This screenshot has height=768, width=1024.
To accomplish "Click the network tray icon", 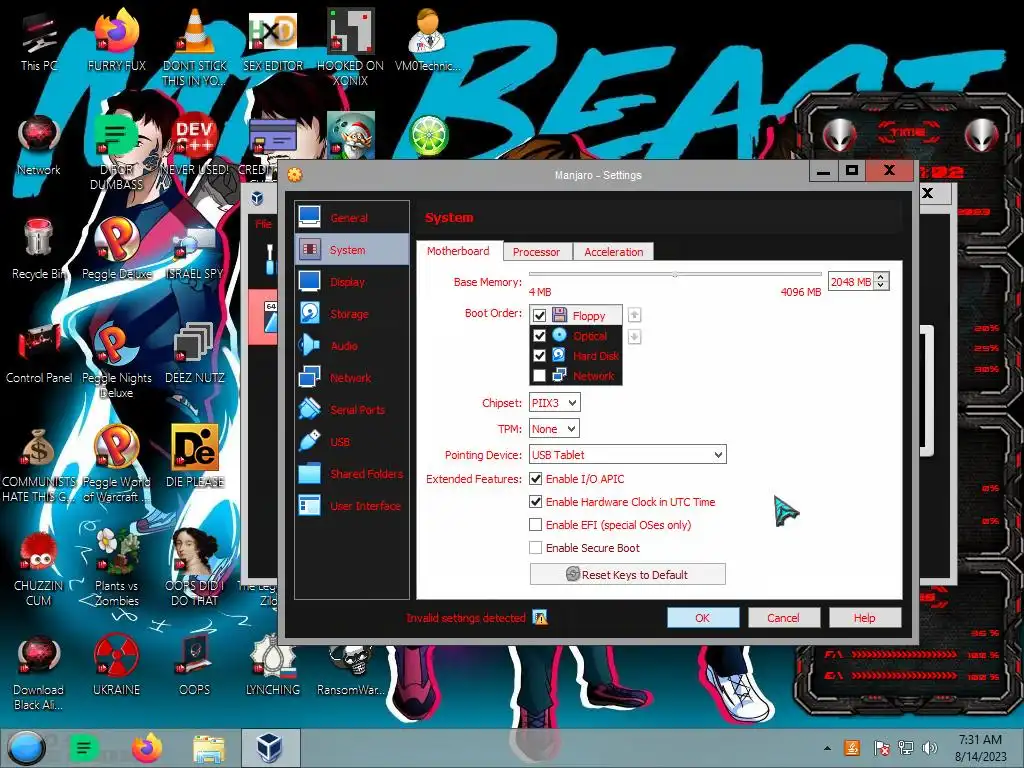I will click(905, 748).
